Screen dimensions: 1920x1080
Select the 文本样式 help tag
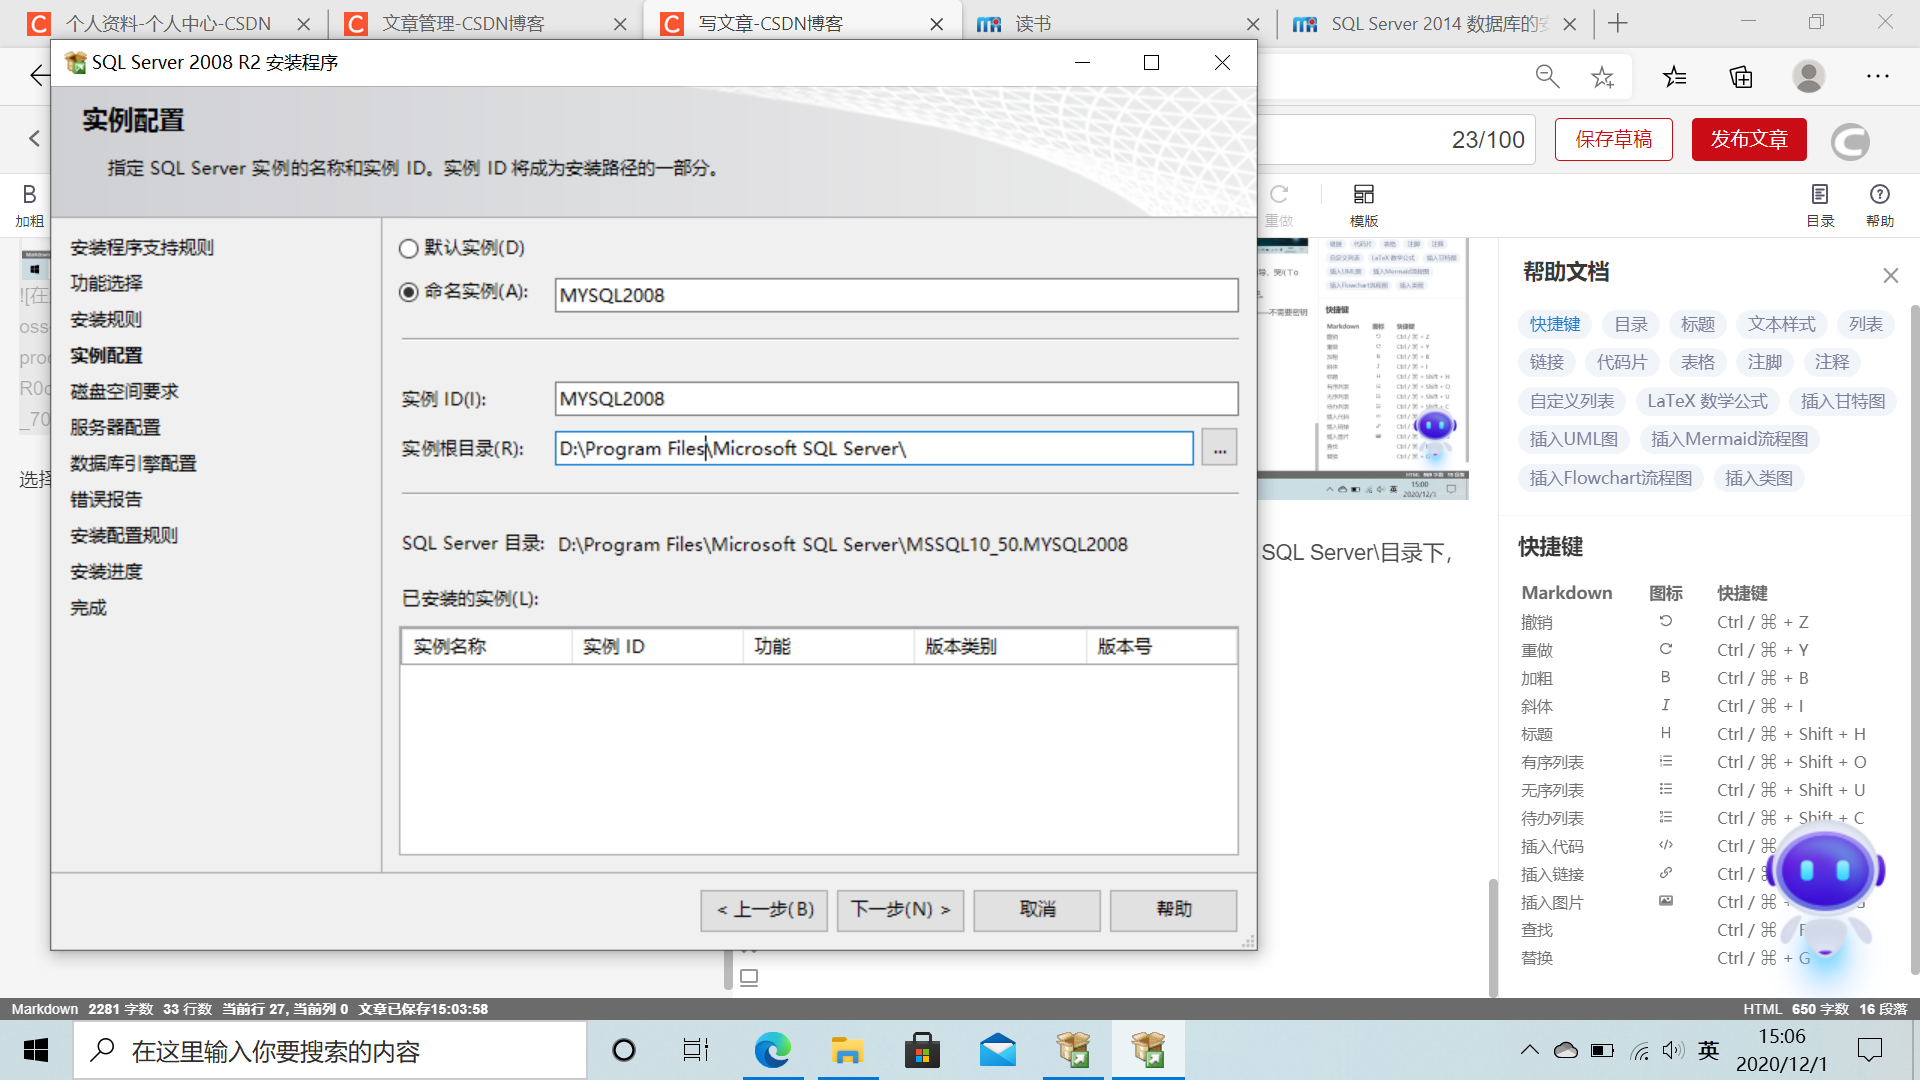[1782, 324]
